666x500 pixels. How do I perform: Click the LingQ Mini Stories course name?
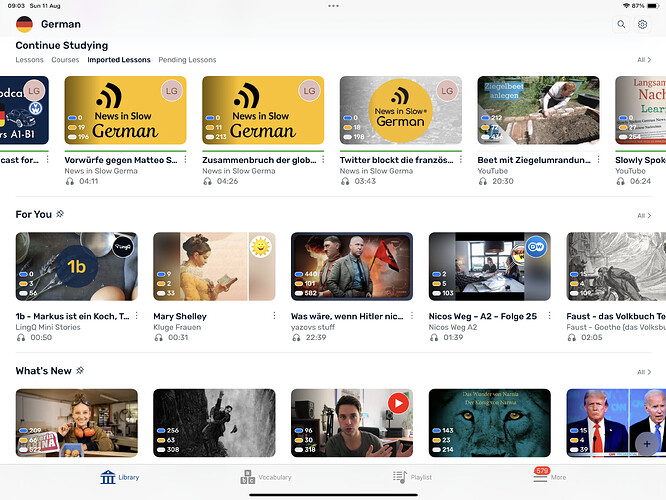coord(48,327)
